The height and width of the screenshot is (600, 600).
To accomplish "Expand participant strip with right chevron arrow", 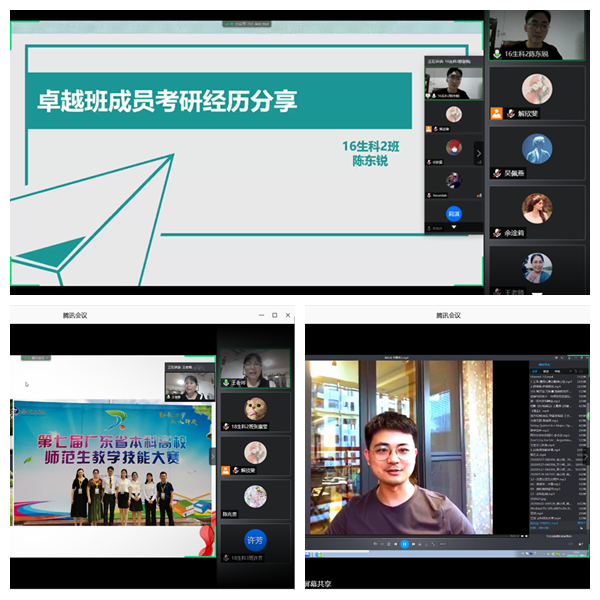I will click(x=478, y=153).
